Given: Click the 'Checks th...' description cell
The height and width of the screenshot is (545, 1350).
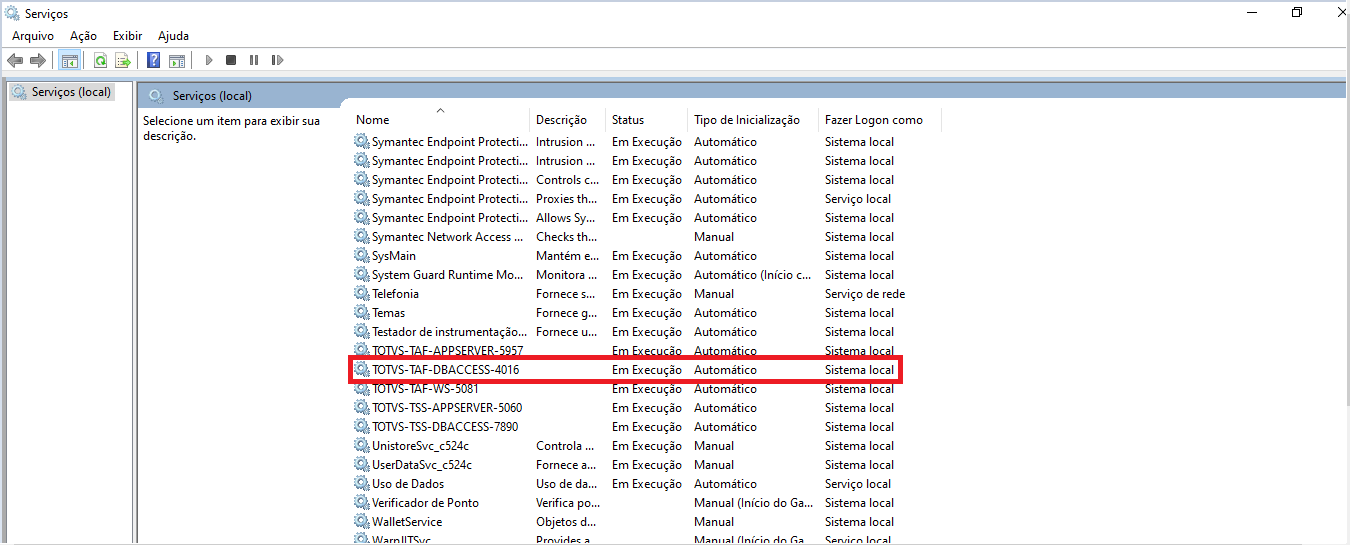Looking at the screenshot, I should coord(568,237).
